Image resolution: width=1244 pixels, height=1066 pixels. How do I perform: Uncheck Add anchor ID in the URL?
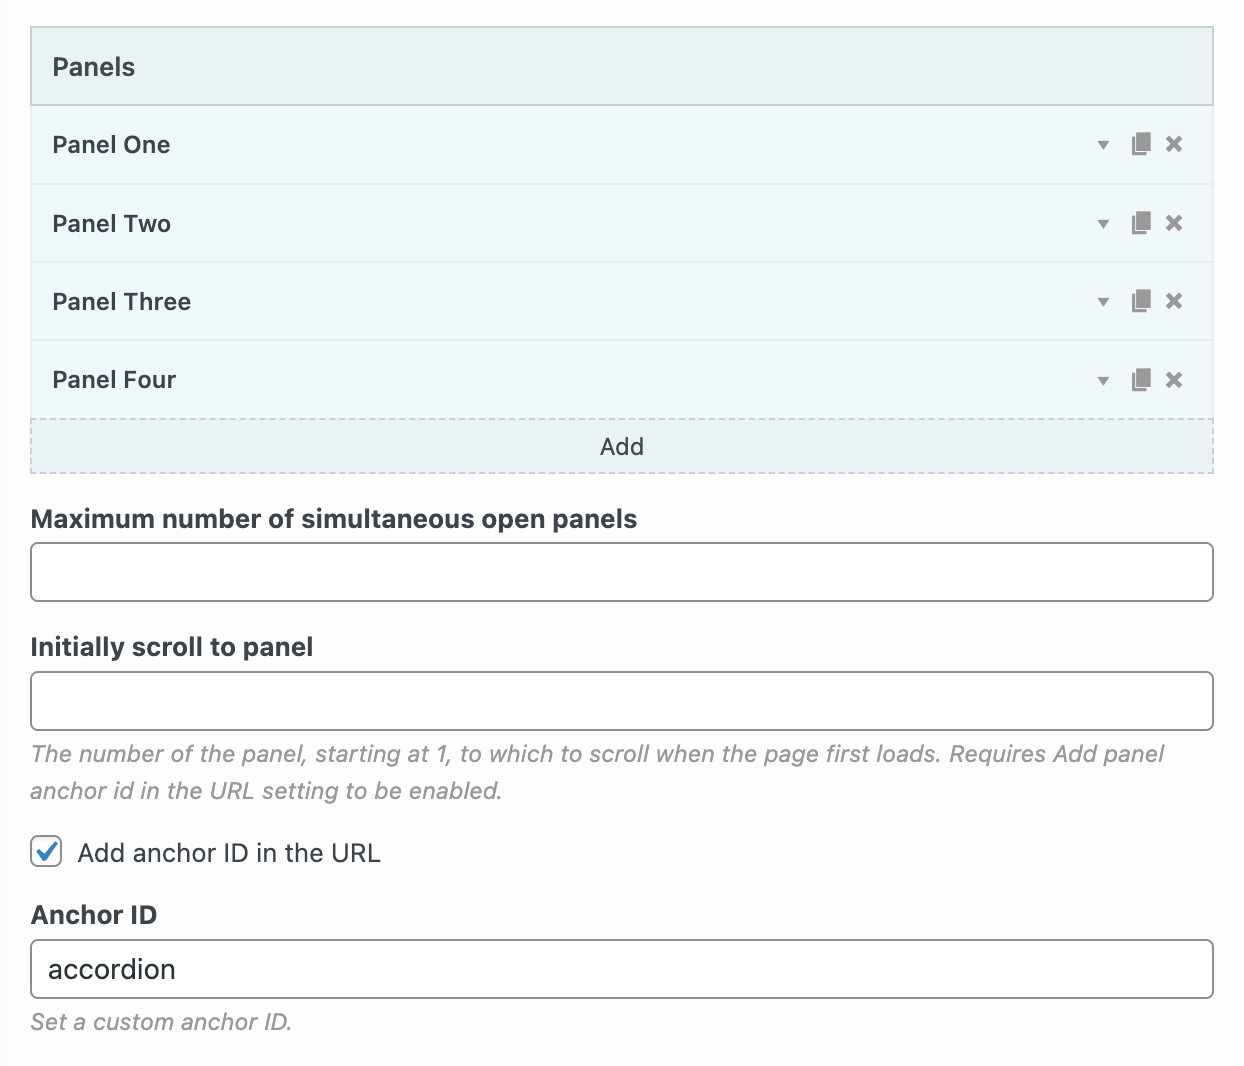(45, 852)
